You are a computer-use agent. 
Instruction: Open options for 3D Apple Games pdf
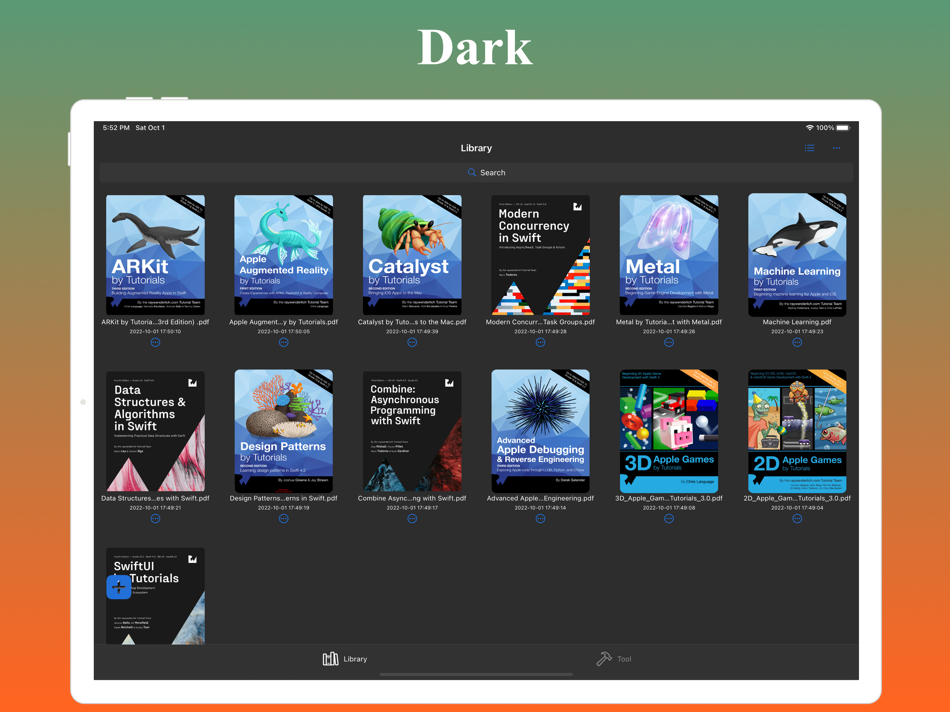669,519
